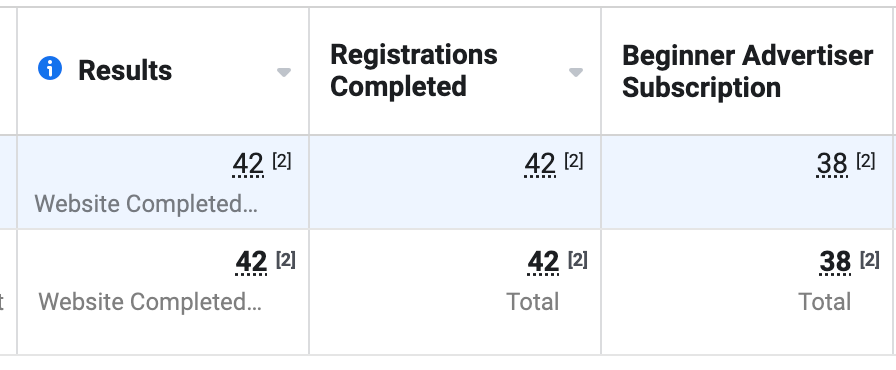Click footnote [2] beside highlighted Registrations 42
The height and width of the screenshot is (370, 896).
tap(574, 161)
